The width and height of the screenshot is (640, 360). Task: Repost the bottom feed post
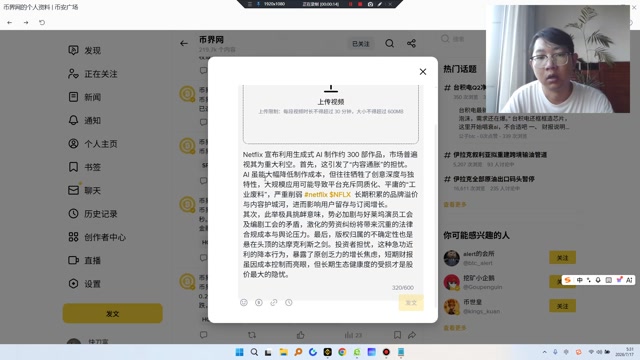pos(252,335)
